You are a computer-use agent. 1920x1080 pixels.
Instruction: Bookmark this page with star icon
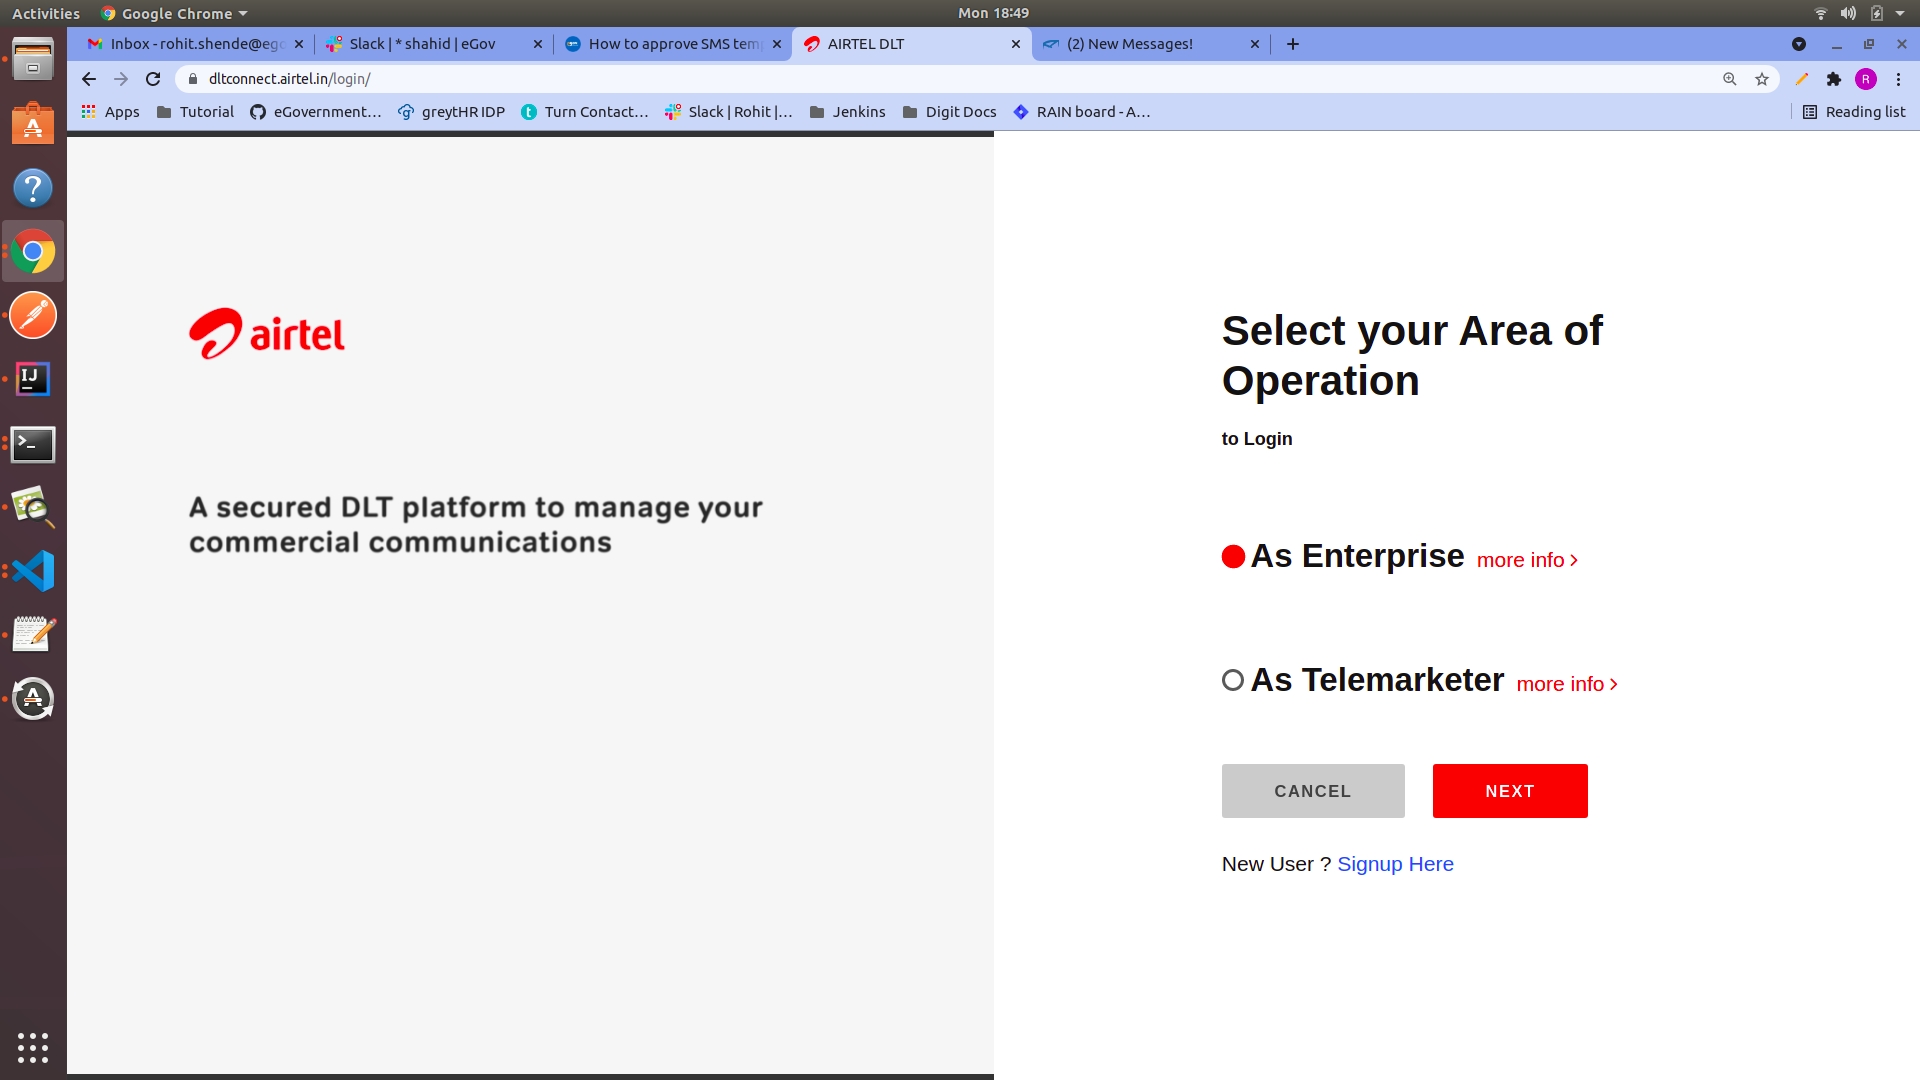(1762, 79)
